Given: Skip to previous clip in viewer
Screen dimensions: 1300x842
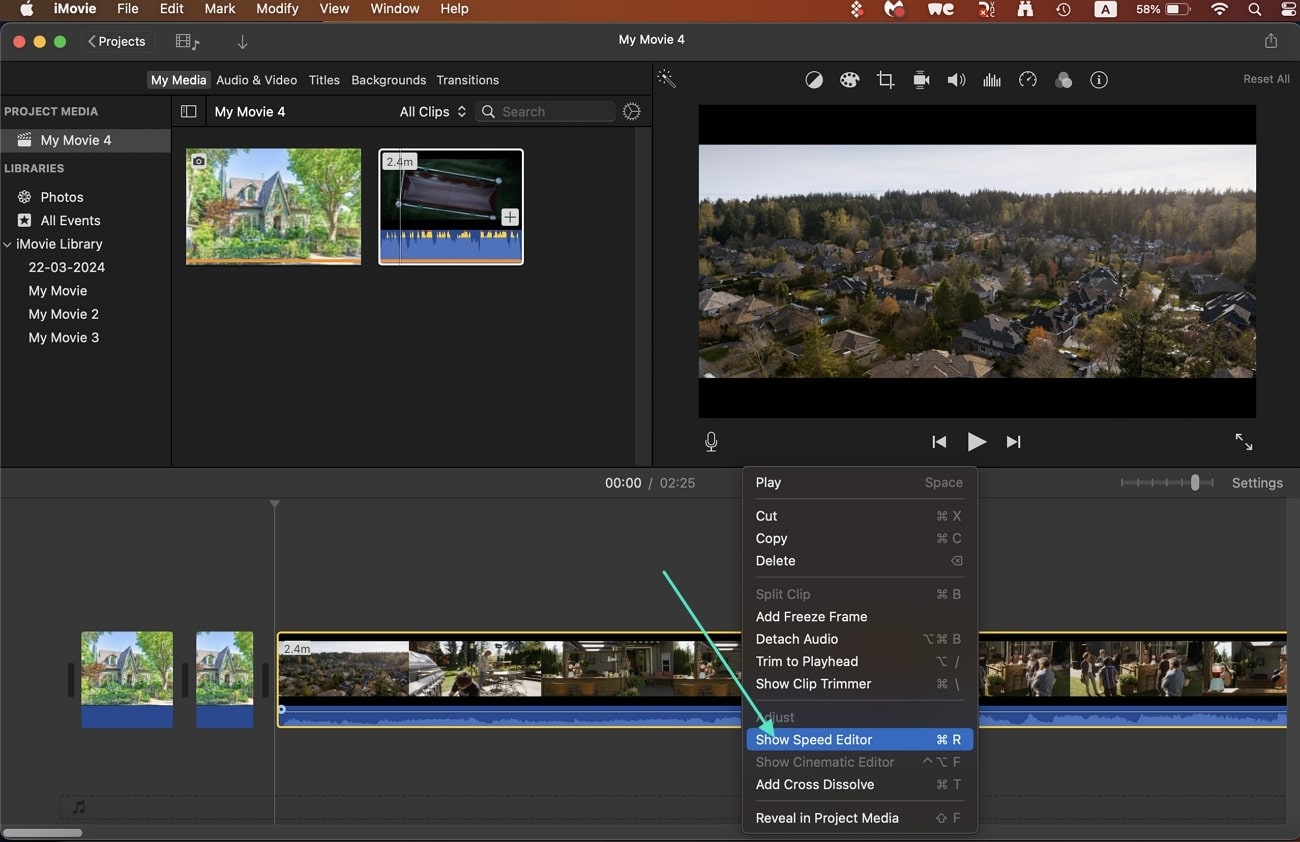Looking at the screenshot, I should click(x=939, y=441).
